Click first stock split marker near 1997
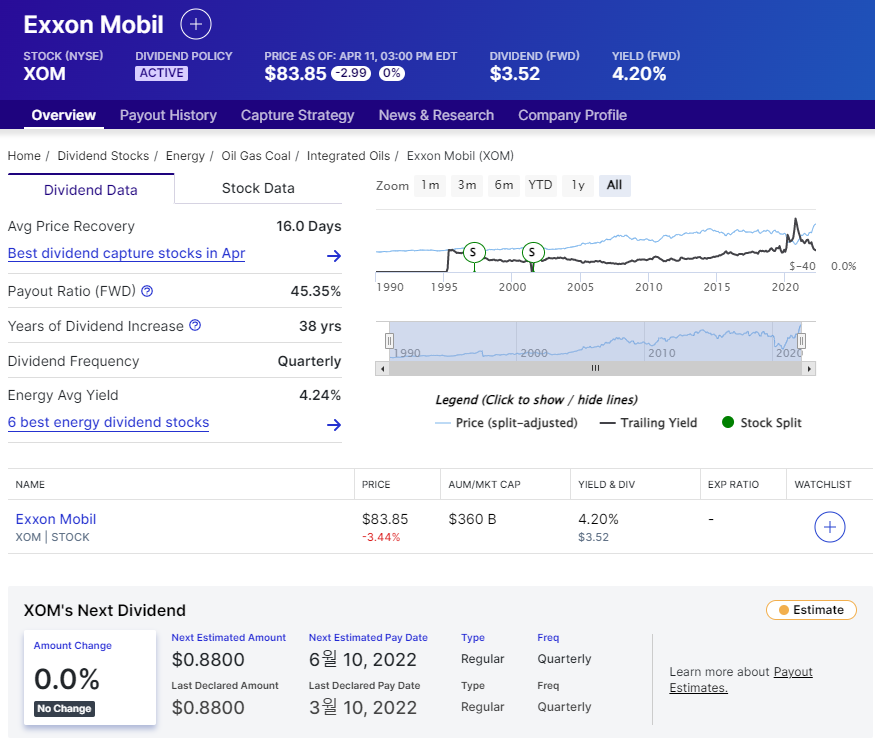 coord(474,252)
